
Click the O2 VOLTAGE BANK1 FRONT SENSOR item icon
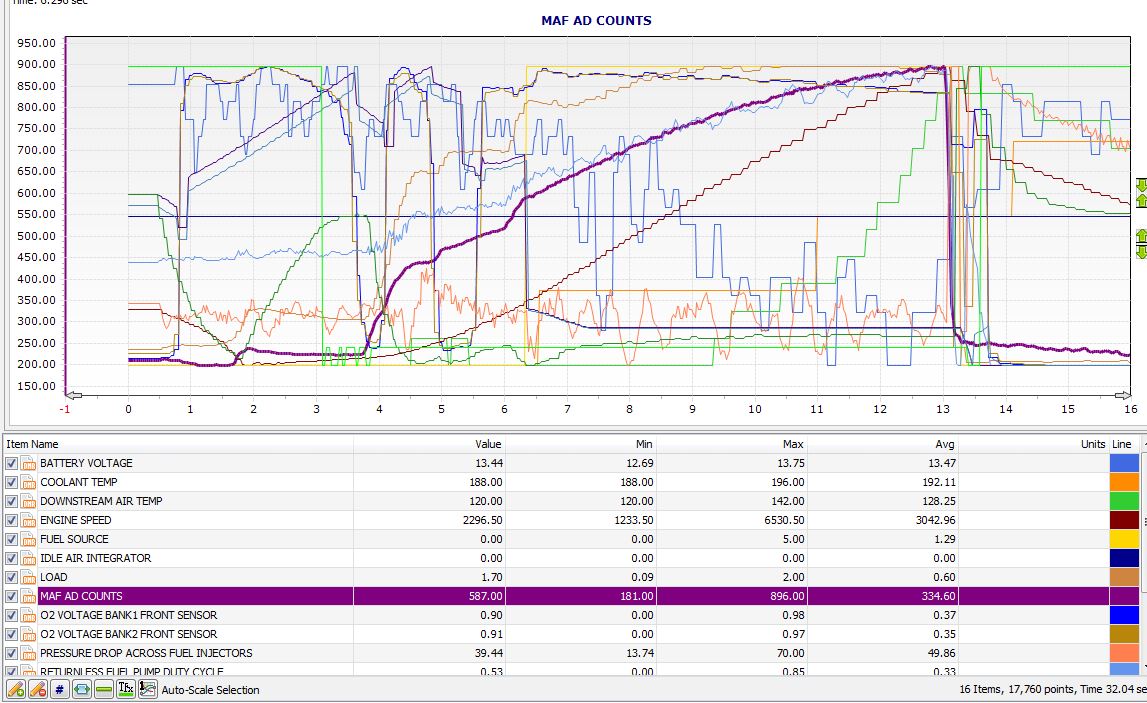[29, 615]
